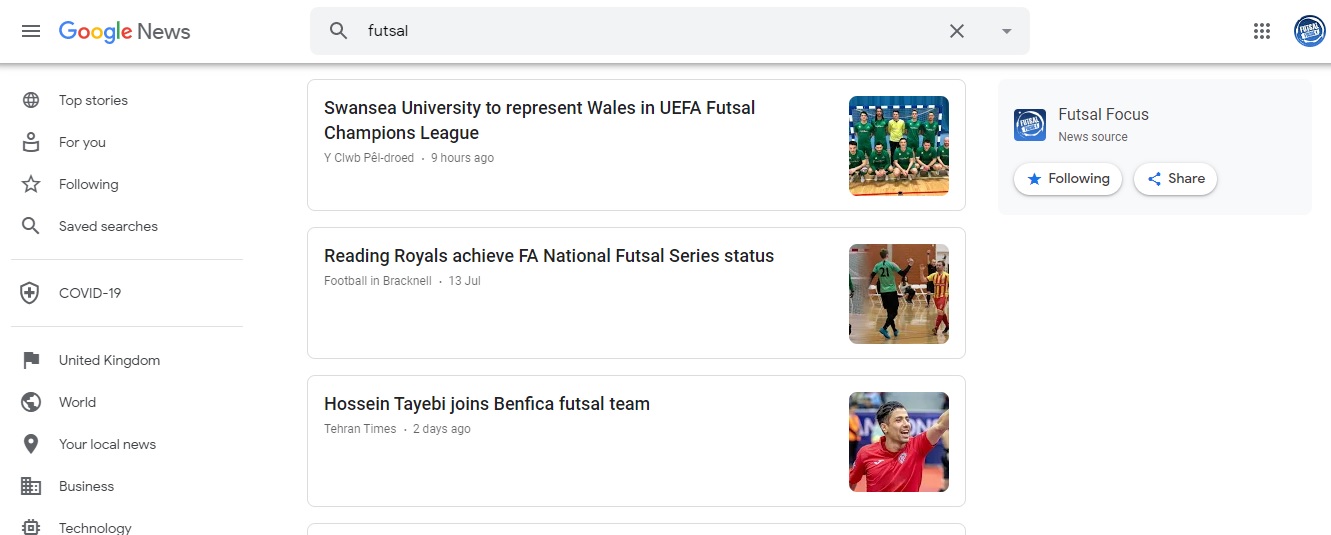Click the futsal search input field

coord(650,31)
